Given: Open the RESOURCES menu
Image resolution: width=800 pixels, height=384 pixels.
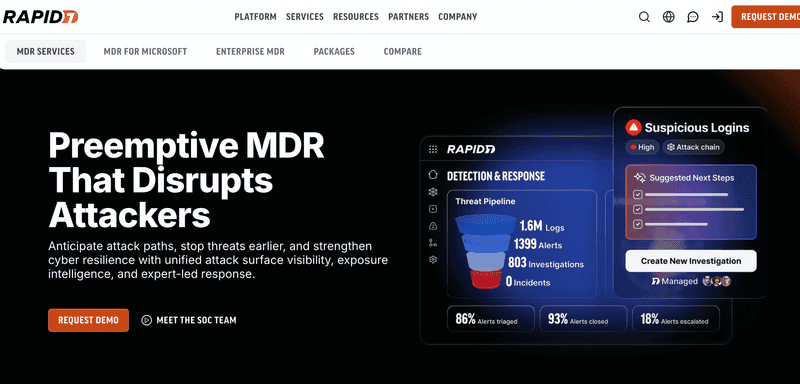Looking at the screenshot, I should coord(356,17).
